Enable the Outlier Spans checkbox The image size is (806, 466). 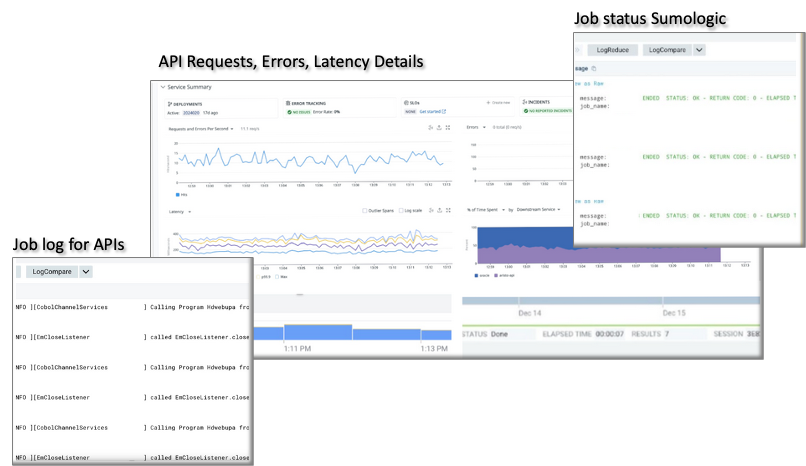(x=364, y=211)
